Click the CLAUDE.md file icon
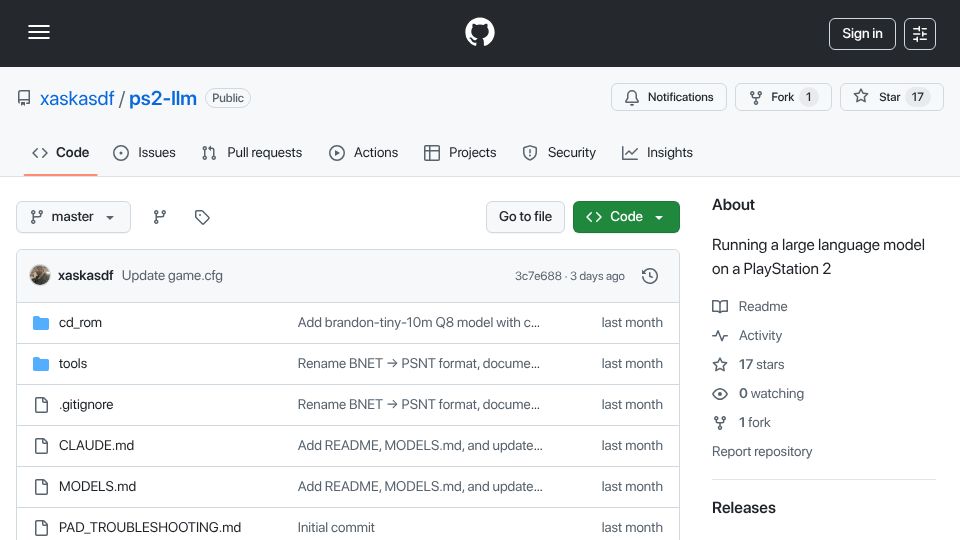This screenshot has height=540, width=960. [41, 446]
